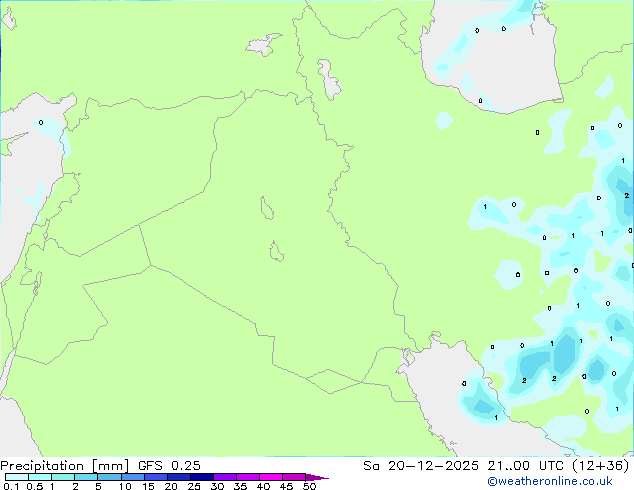The width and height of the screenshot is (634, 490).
Task: Select the 15–20 mm legend swatch
Action: click(x=155, y=477)
